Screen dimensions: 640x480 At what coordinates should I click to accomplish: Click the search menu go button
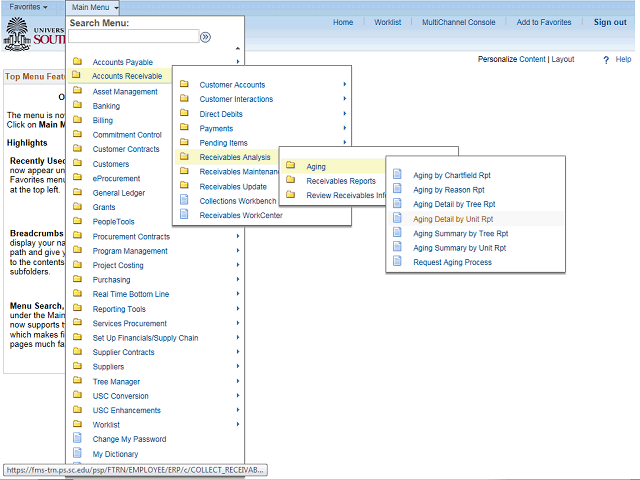205,37
